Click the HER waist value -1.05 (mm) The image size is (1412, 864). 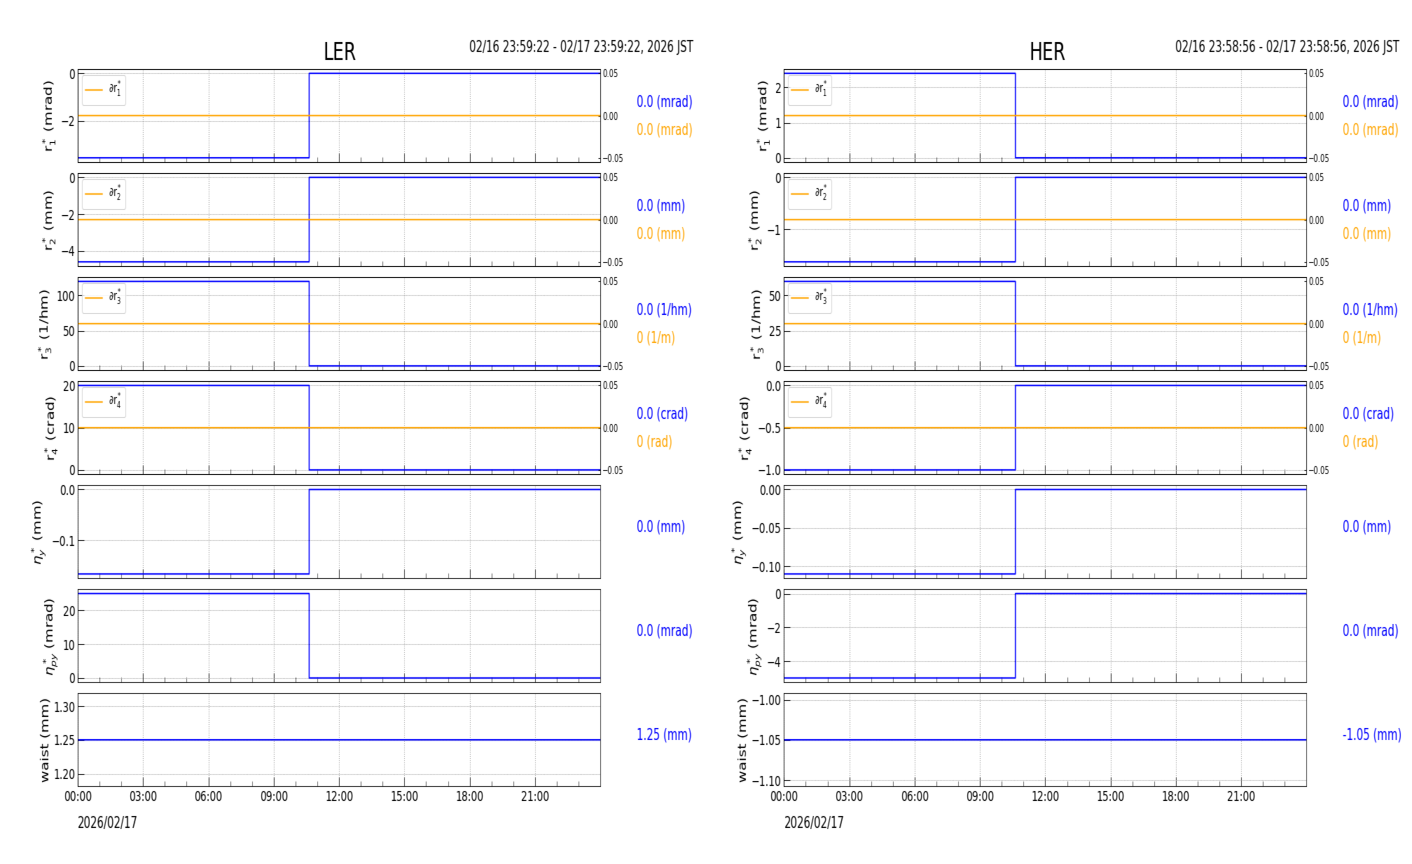click(1371, 735)
